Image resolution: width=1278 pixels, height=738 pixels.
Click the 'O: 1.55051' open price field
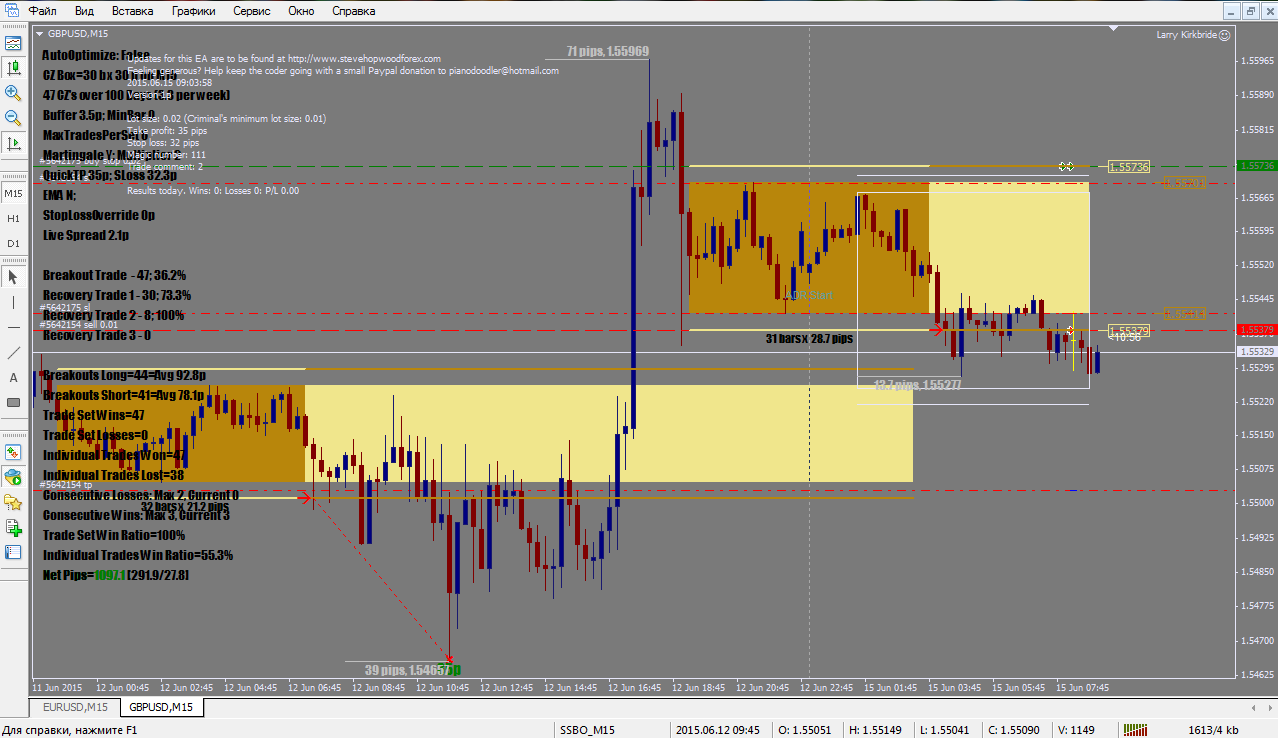[x=804, y=730]
